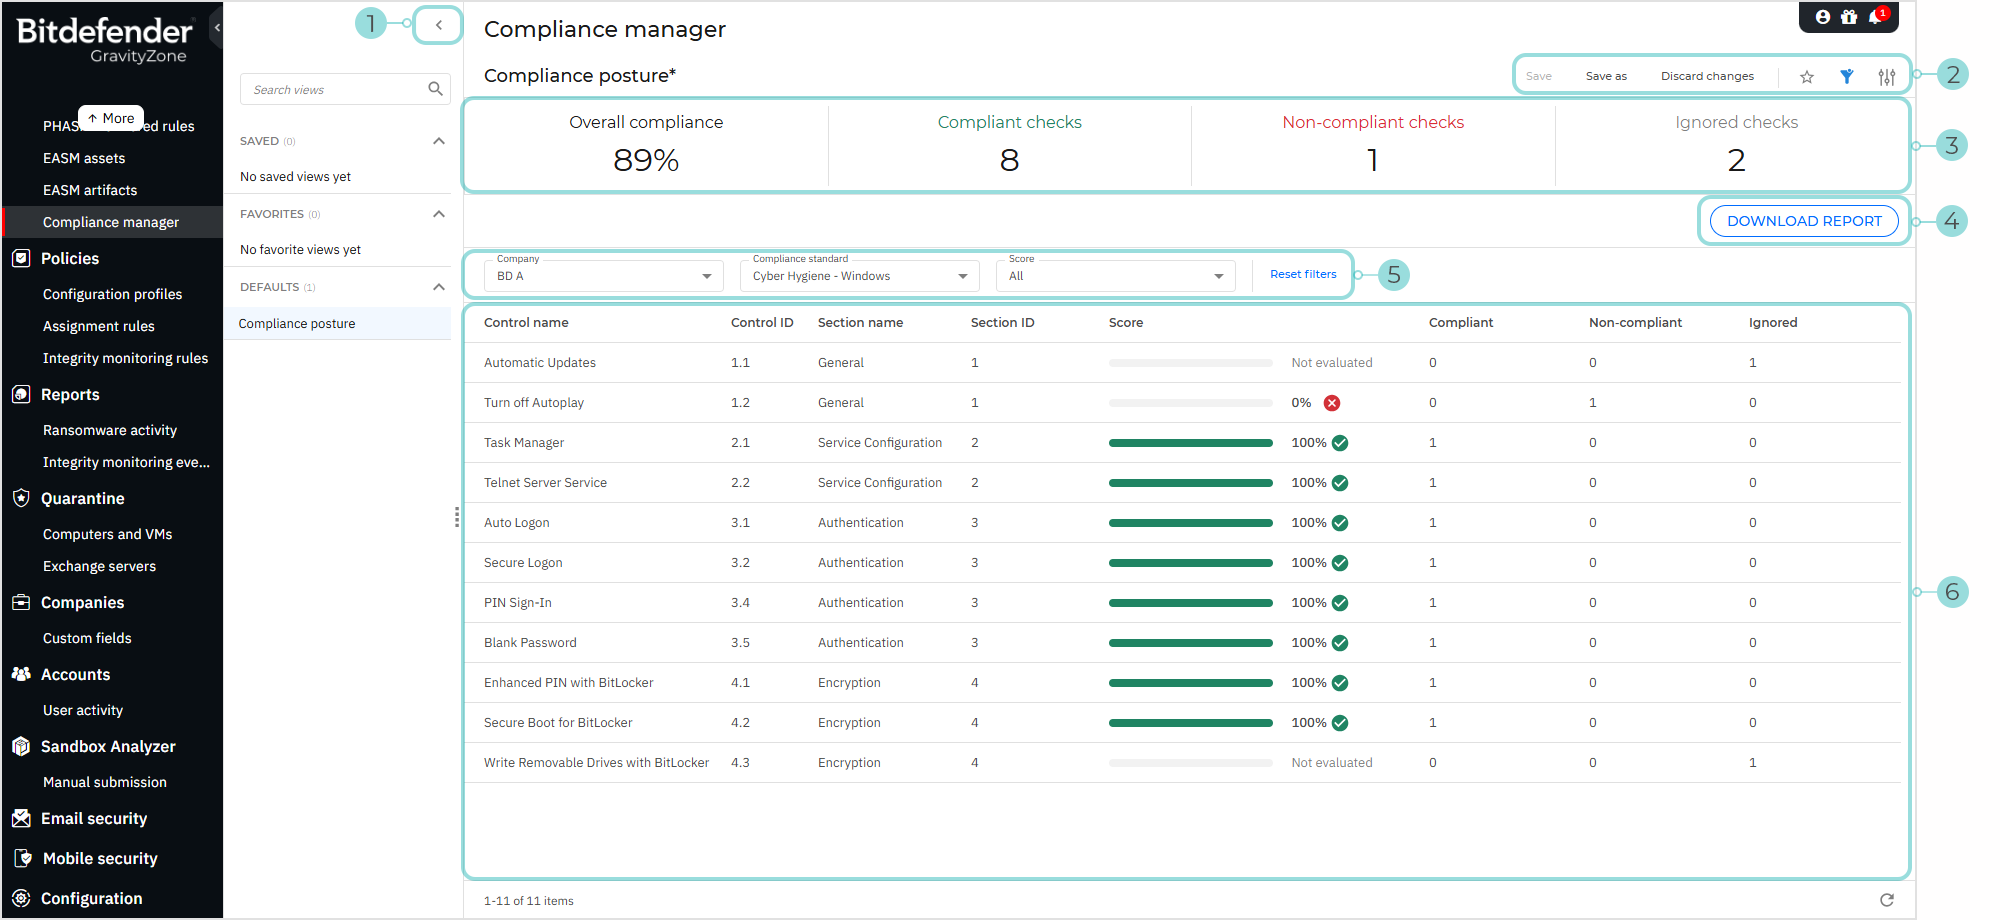Open the Compliance standard dropdown
Image resolution: width=2000 pixels, height=920 pixels.
click(x=858, y=275)
